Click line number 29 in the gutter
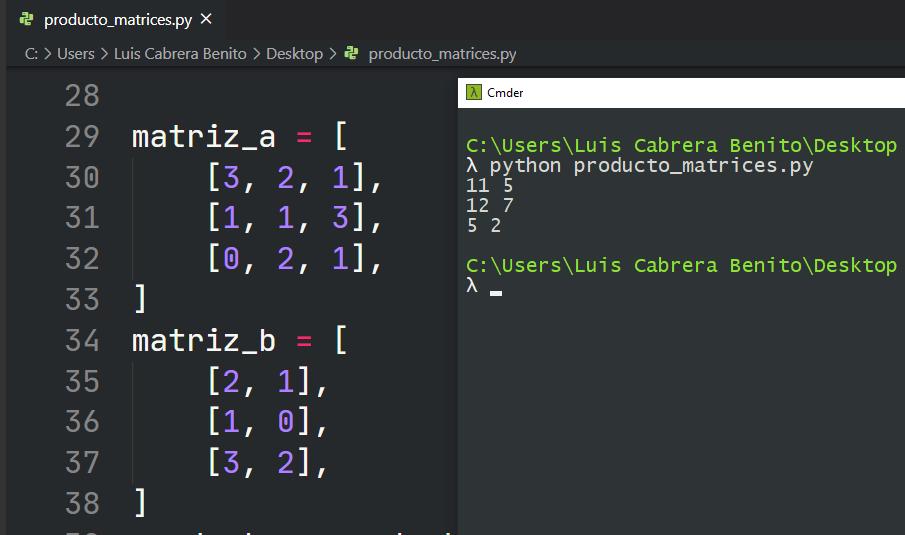The height and width of the screenshot is (535, 905). (x=82, y=136)
